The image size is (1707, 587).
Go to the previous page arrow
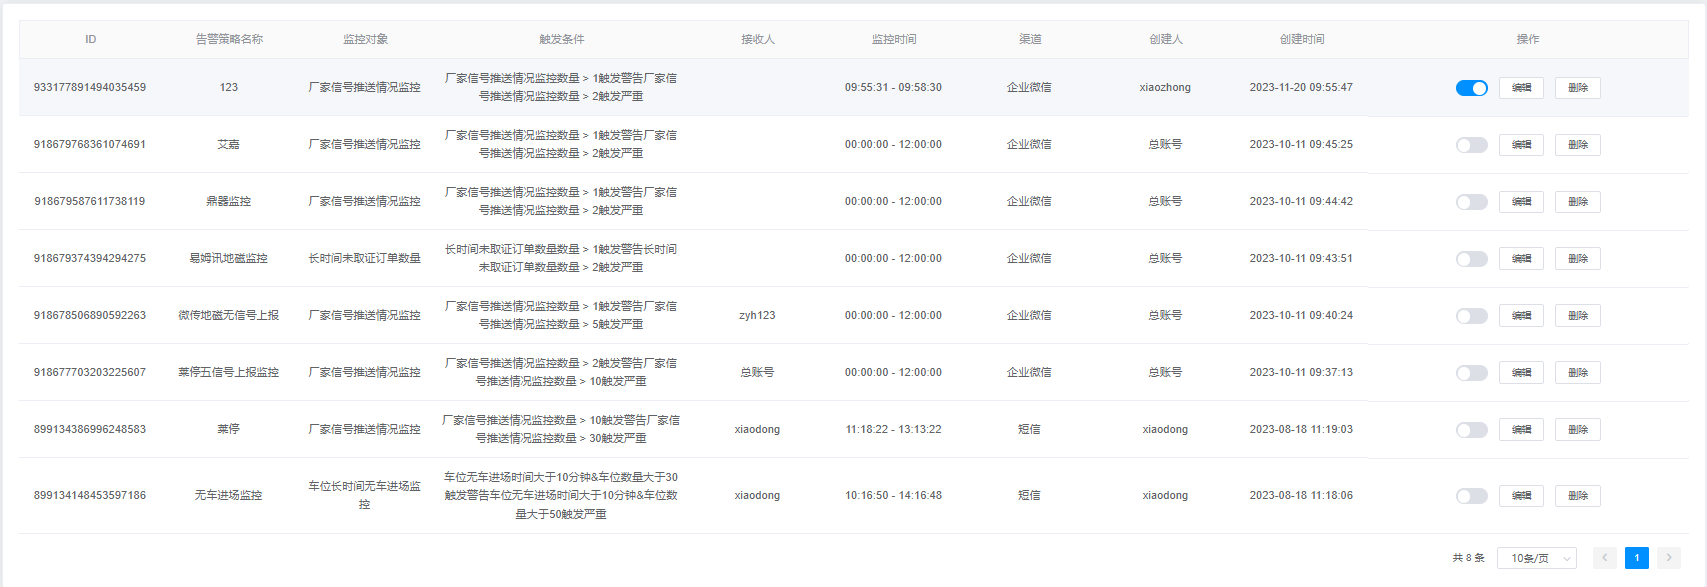pyautogui.click(x=1605, y=558)
